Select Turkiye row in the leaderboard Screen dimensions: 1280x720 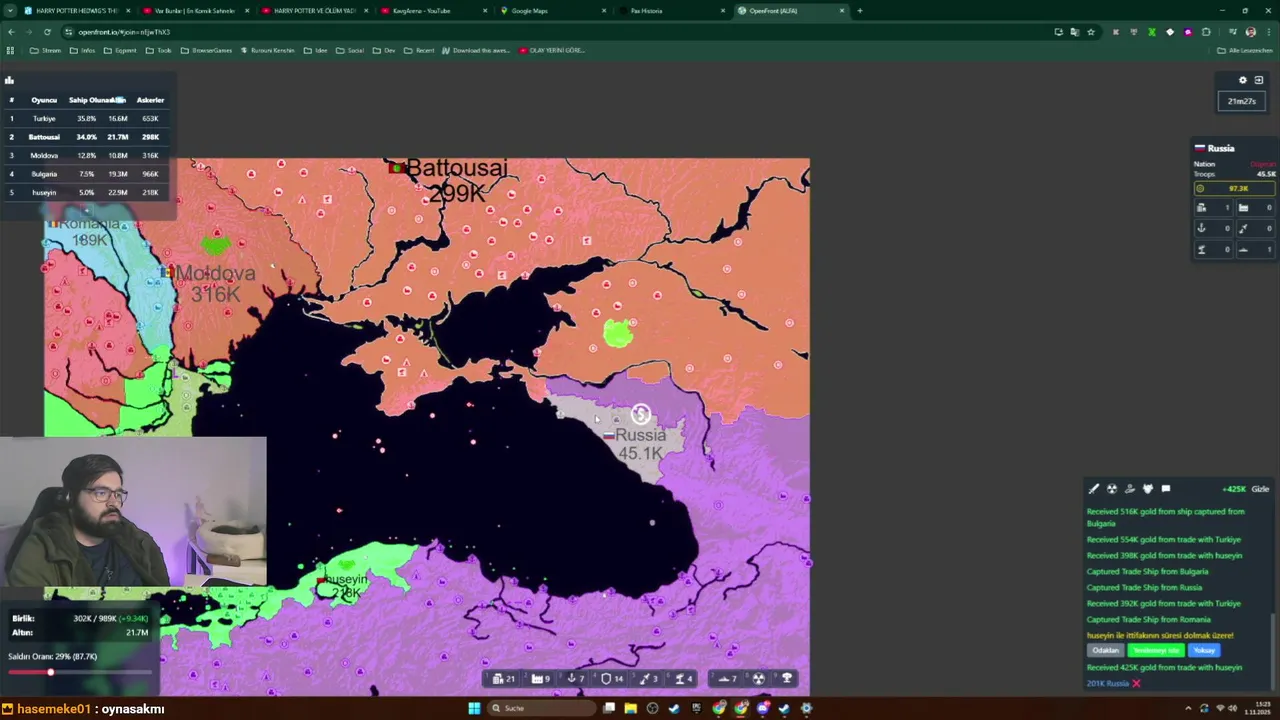coord(88,118)
